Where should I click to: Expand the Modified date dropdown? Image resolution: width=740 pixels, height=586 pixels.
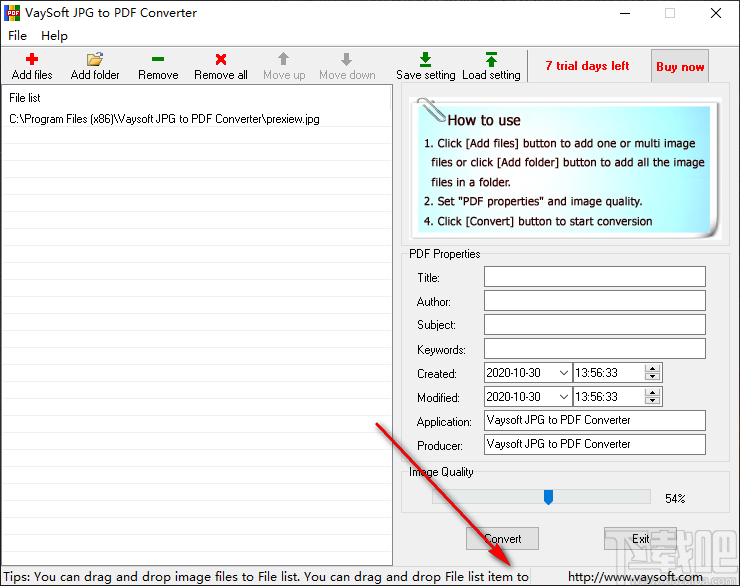click(x=563, y=397)
